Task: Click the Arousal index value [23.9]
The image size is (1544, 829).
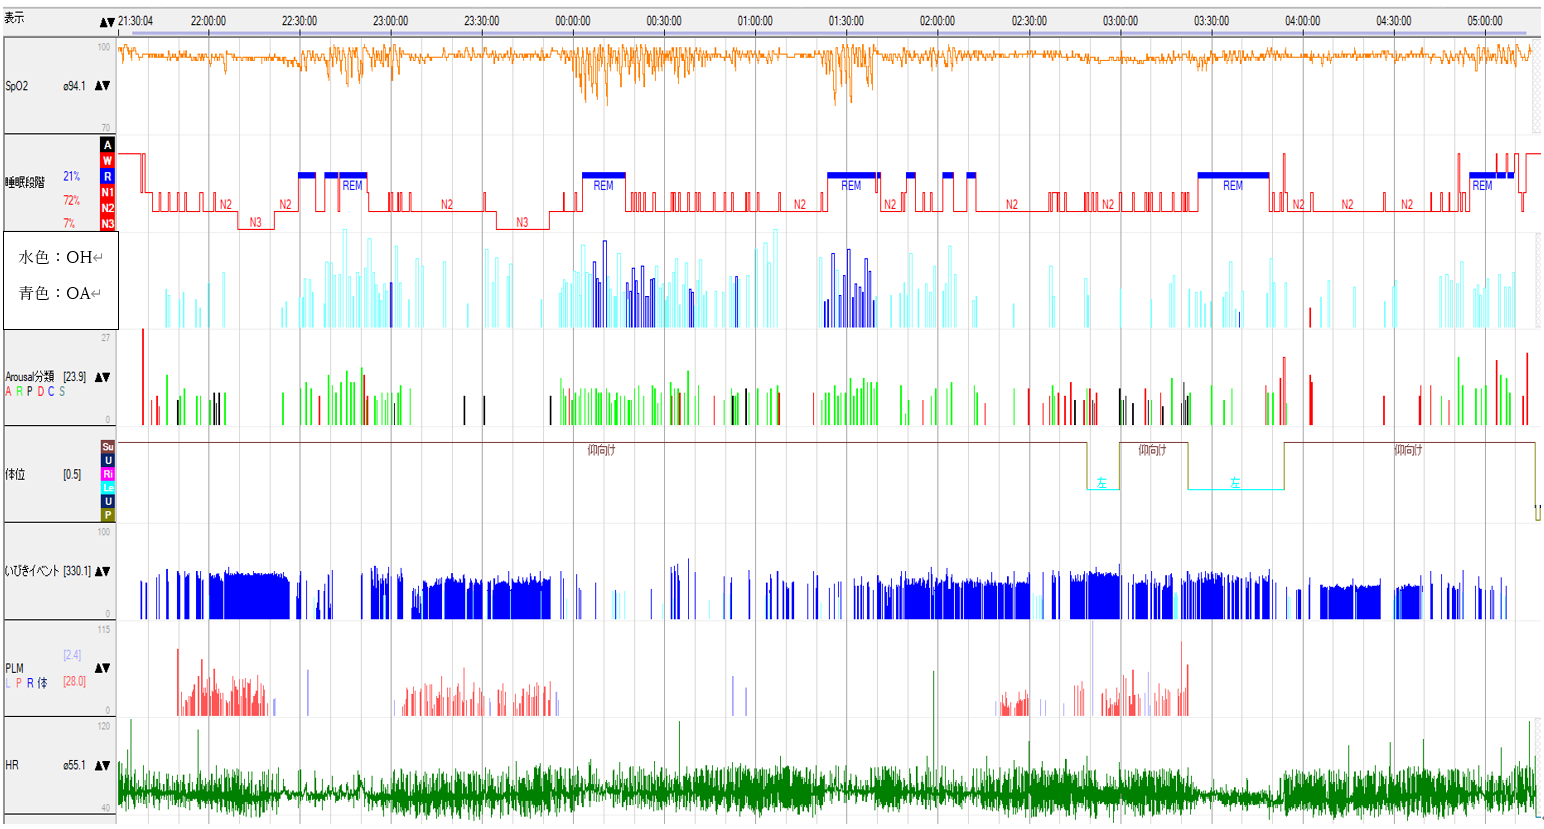Action: tap(74, 377)
